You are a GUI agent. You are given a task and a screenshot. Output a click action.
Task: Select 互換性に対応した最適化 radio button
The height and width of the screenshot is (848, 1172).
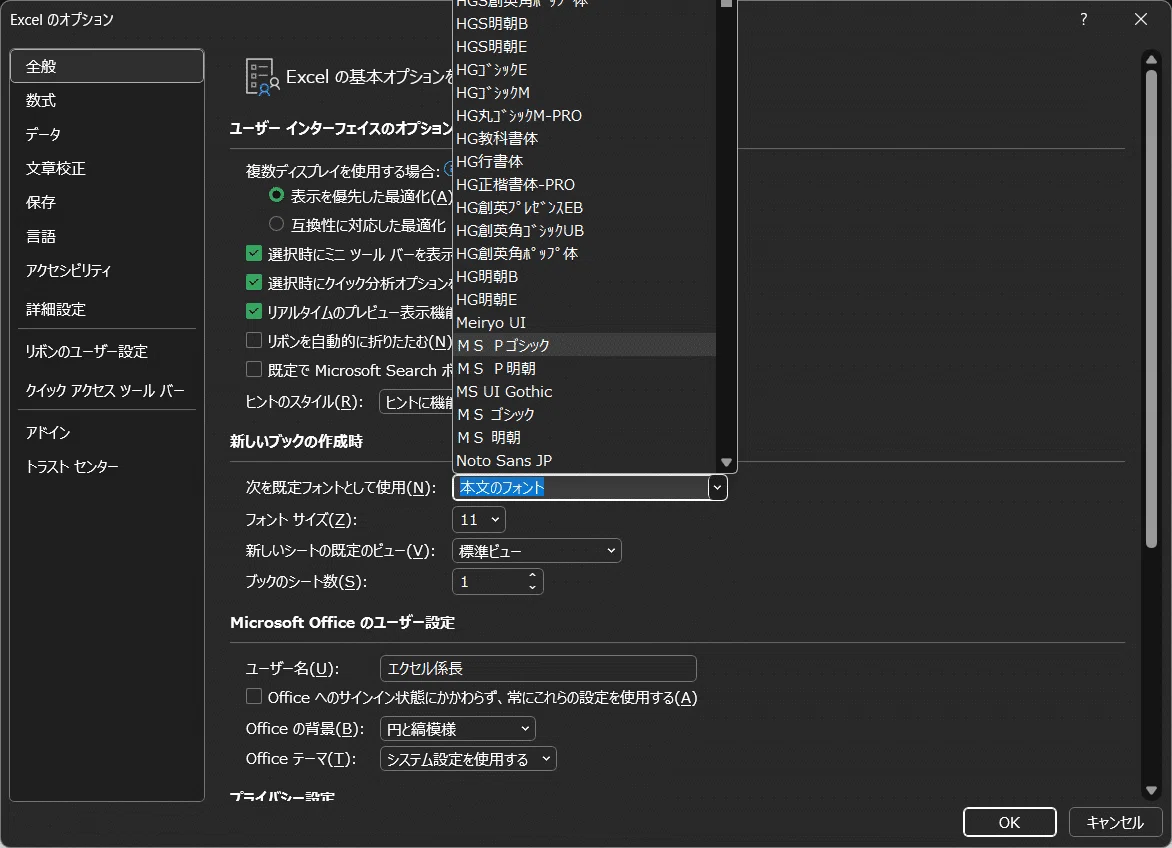click(277, 223)
